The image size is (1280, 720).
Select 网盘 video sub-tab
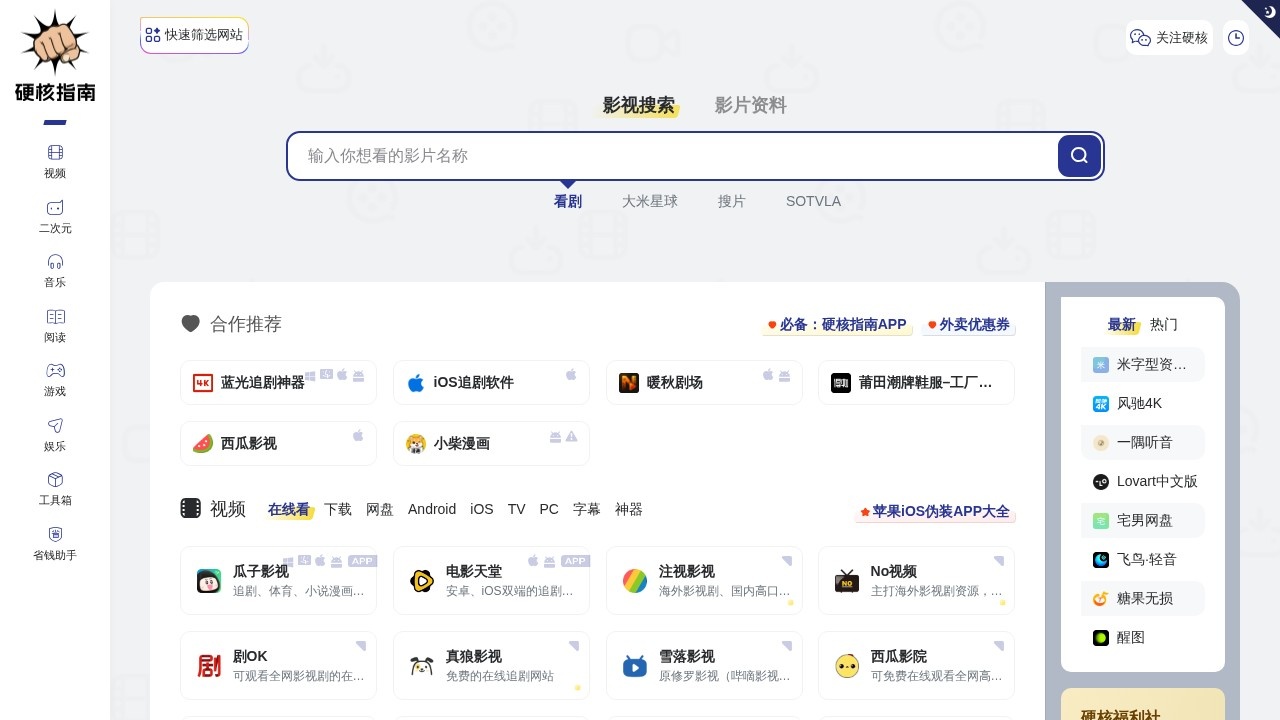click(x=380, y=509)
